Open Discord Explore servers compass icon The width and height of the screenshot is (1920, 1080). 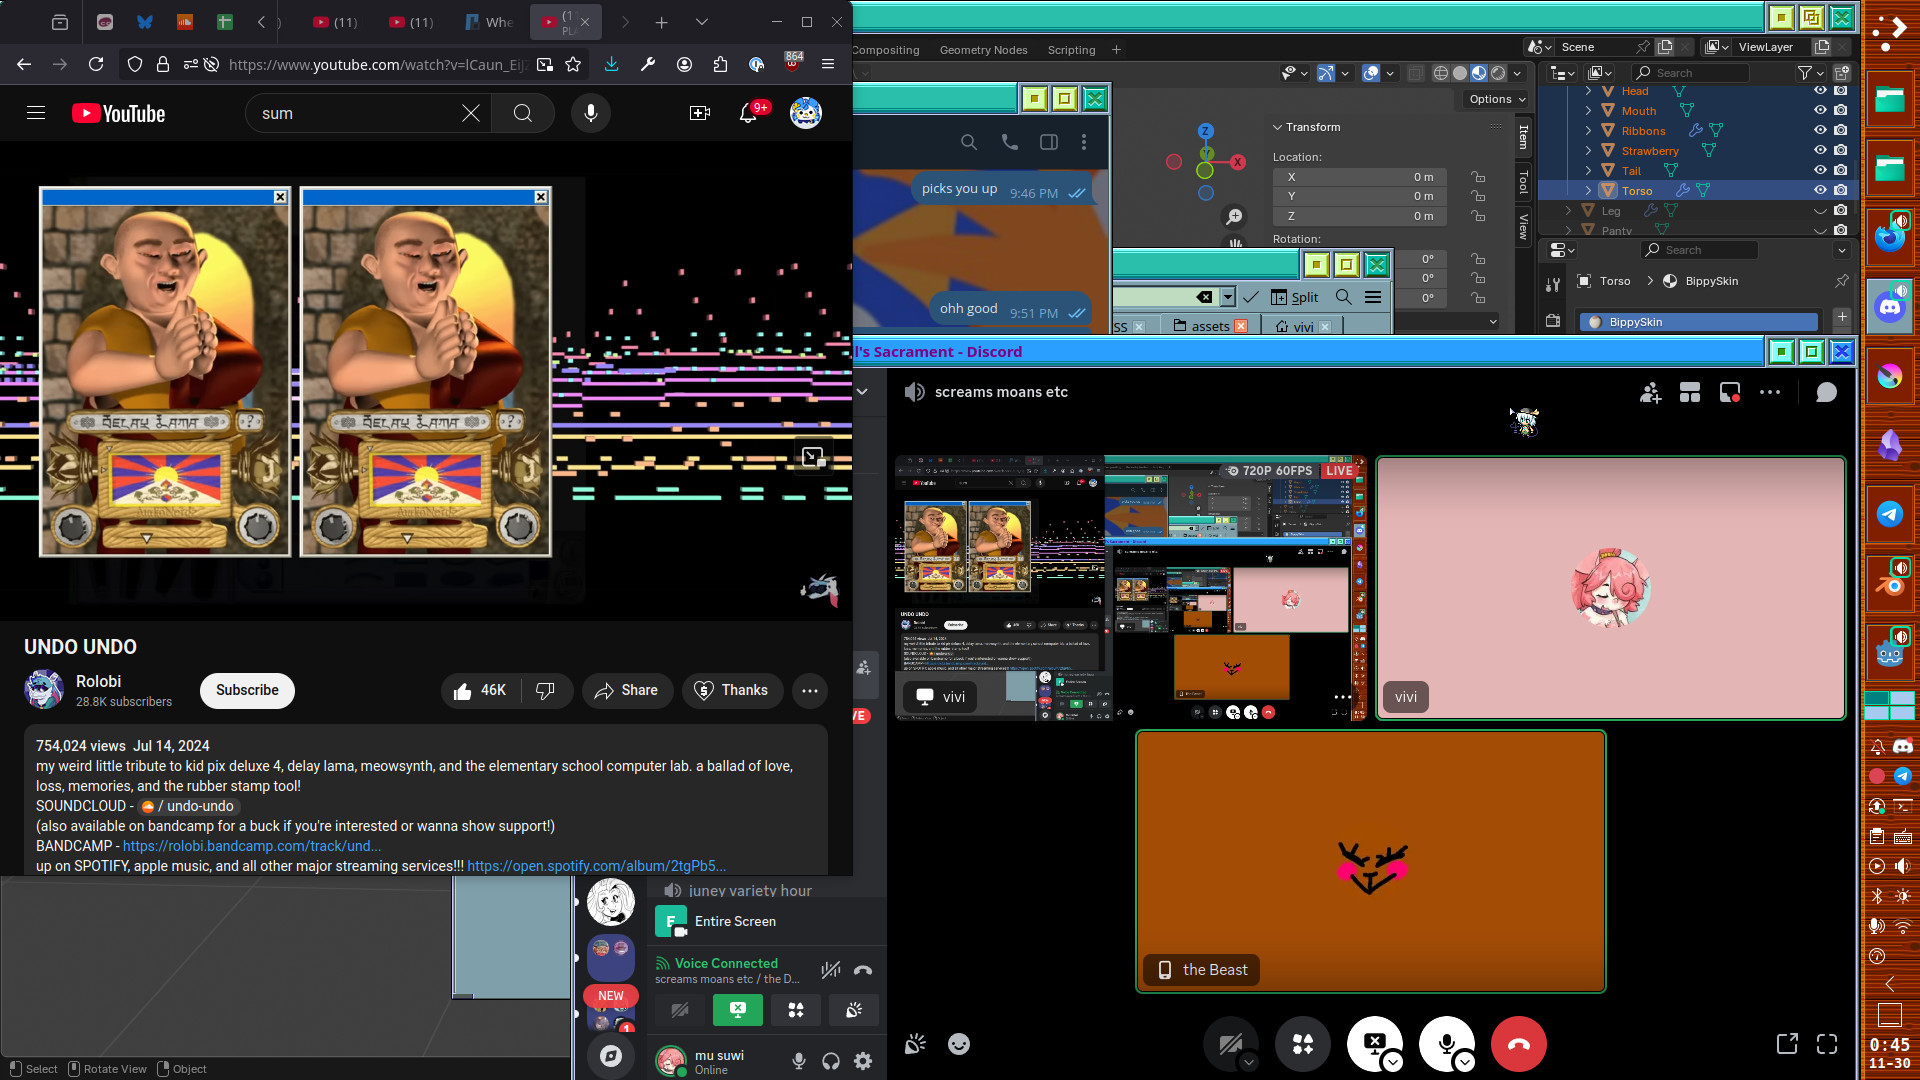pyautogui.click(x=610, y=1055)
